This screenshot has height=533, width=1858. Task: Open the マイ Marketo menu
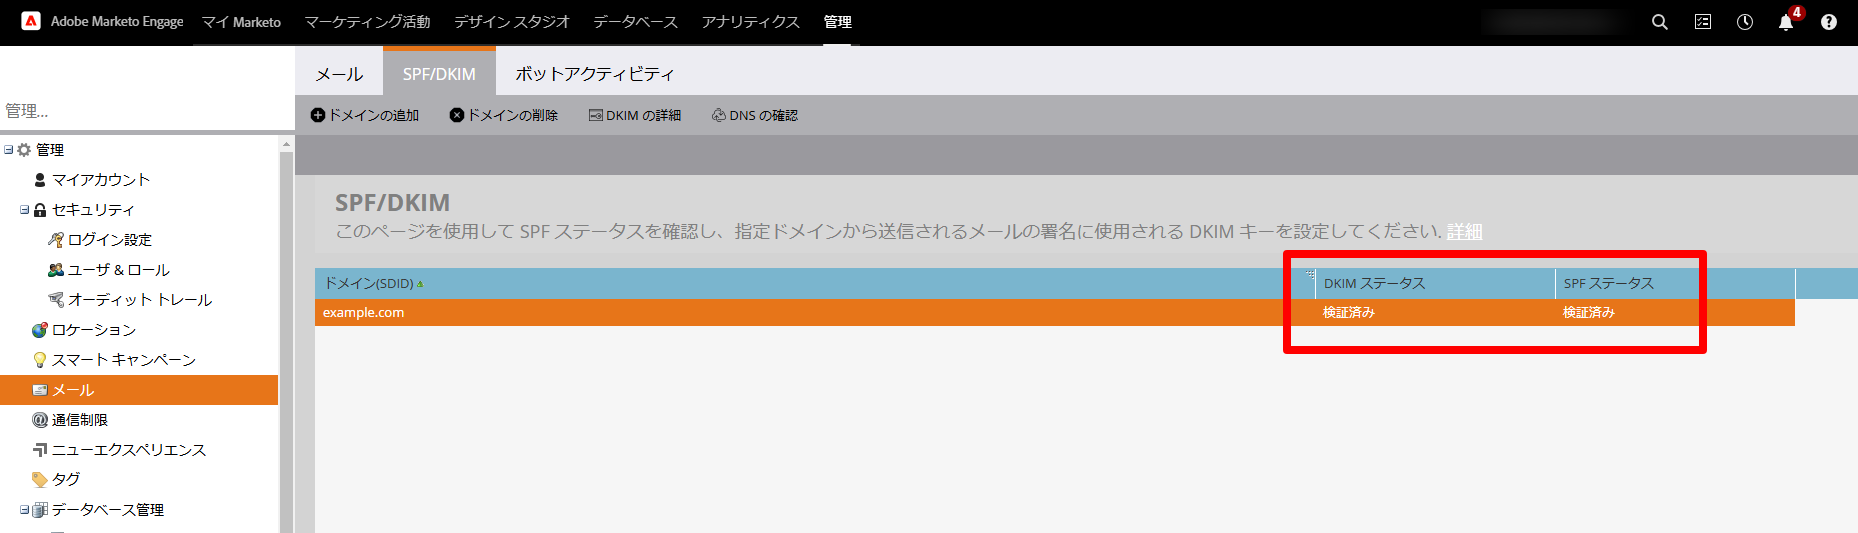coord(241,22)
